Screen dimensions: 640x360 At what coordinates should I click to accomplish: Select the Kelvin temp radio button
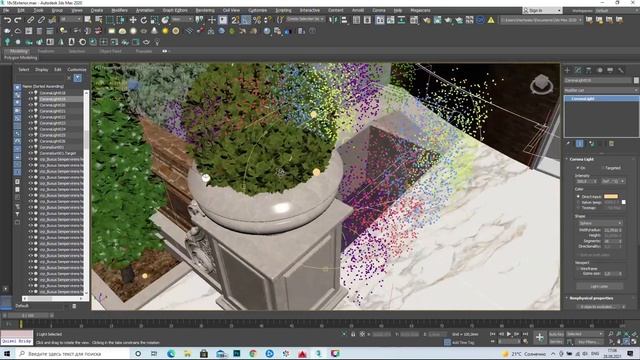point(578,202)
